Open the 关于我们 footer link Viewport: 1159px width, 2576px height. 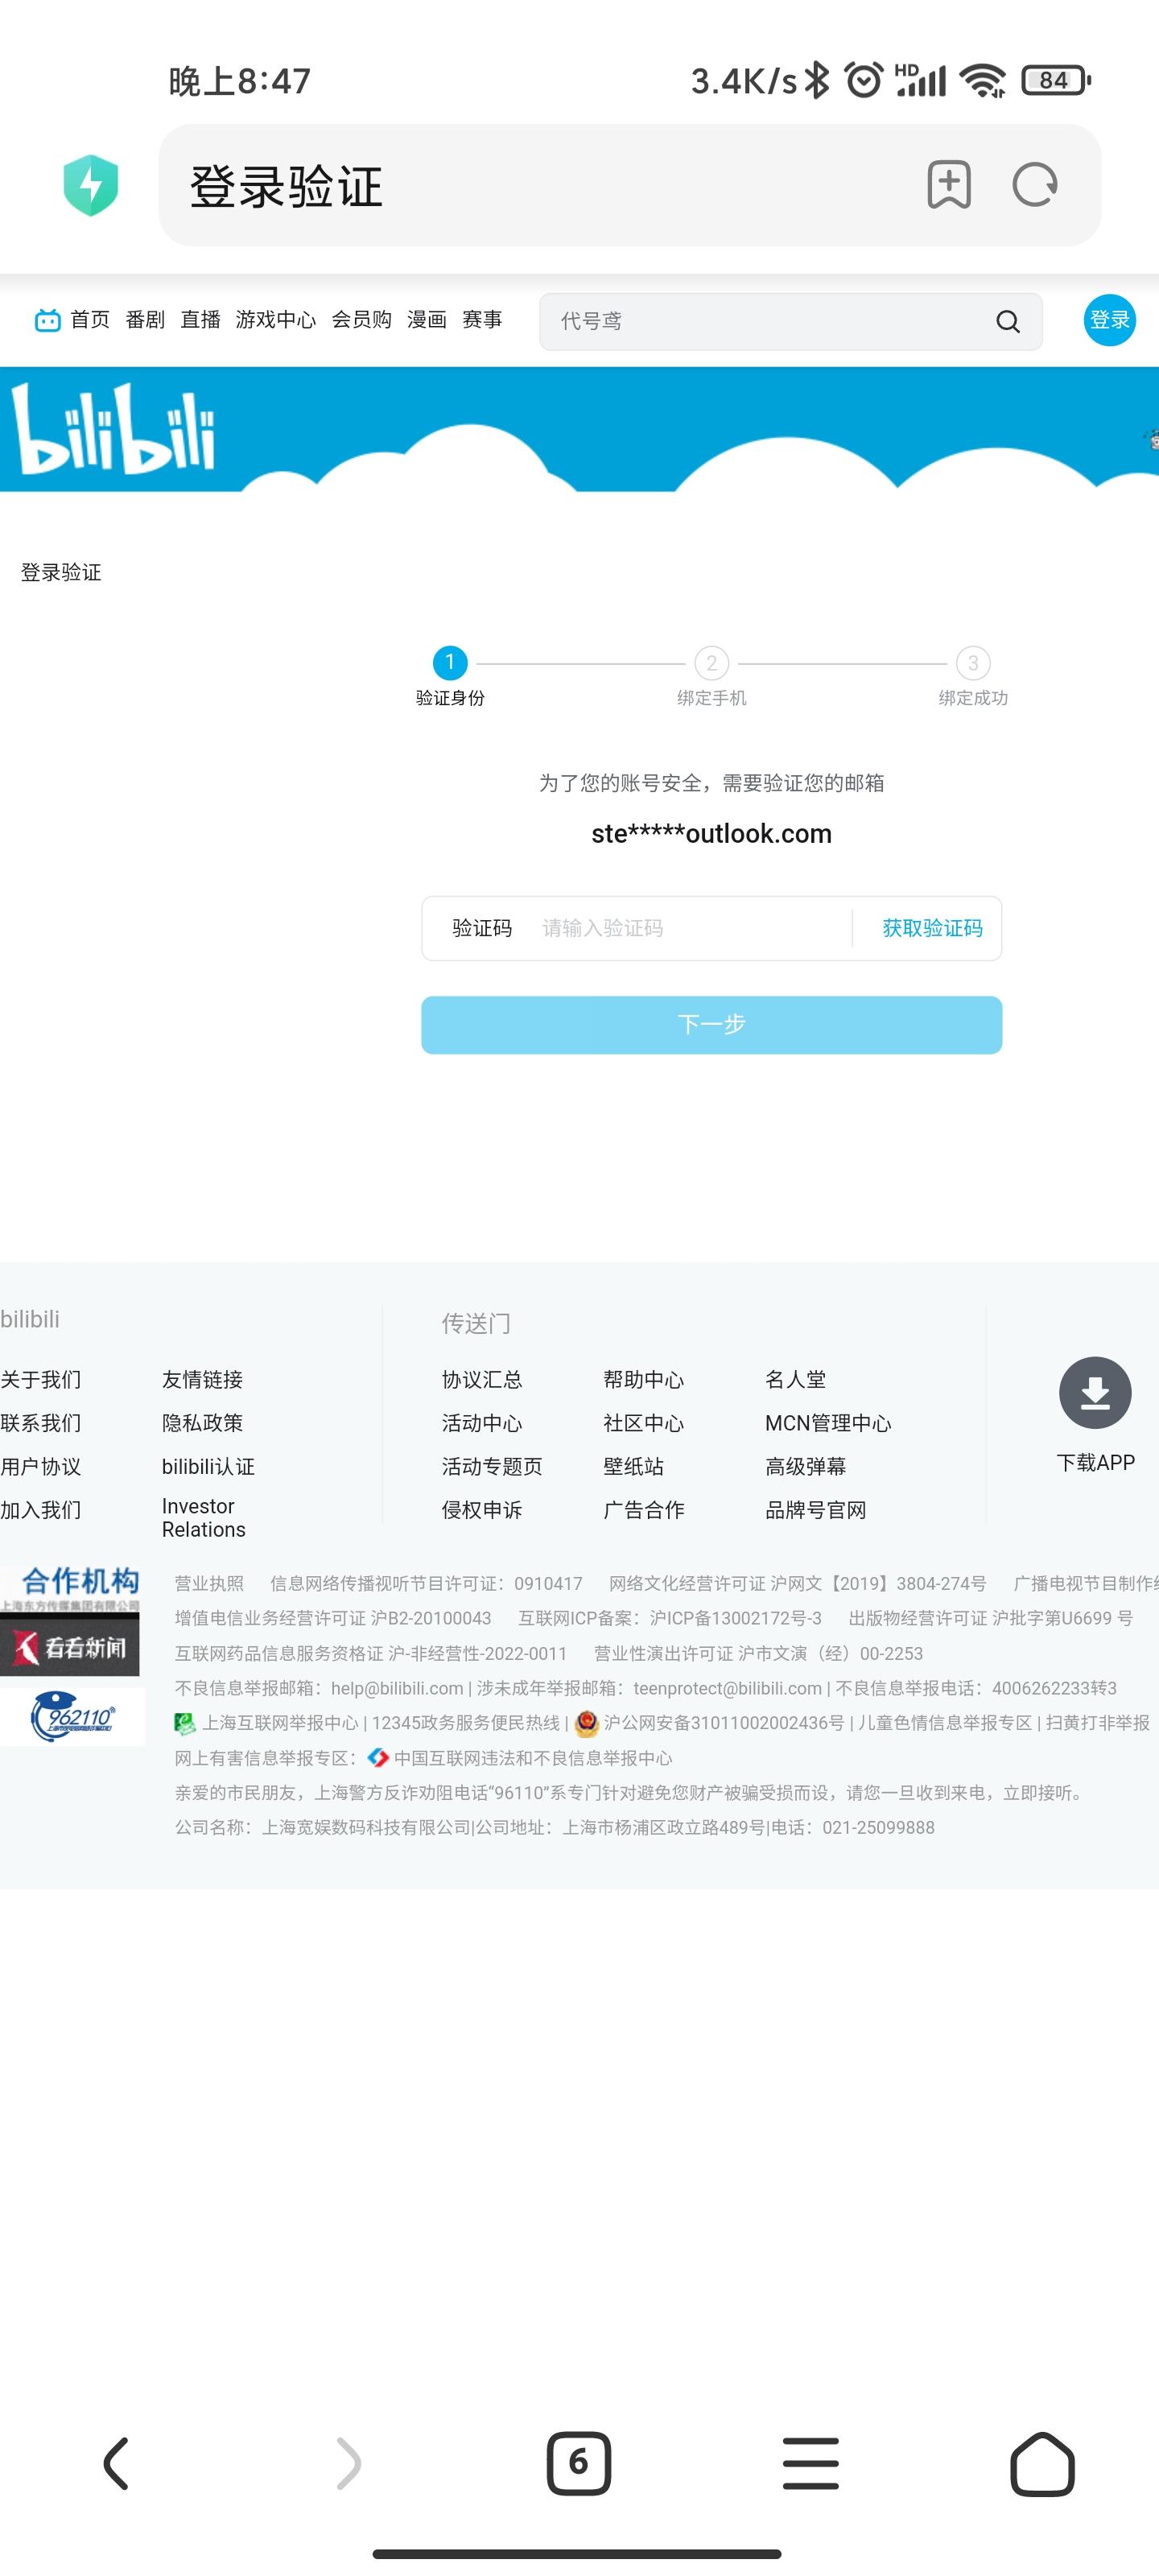pos(41,1380)
